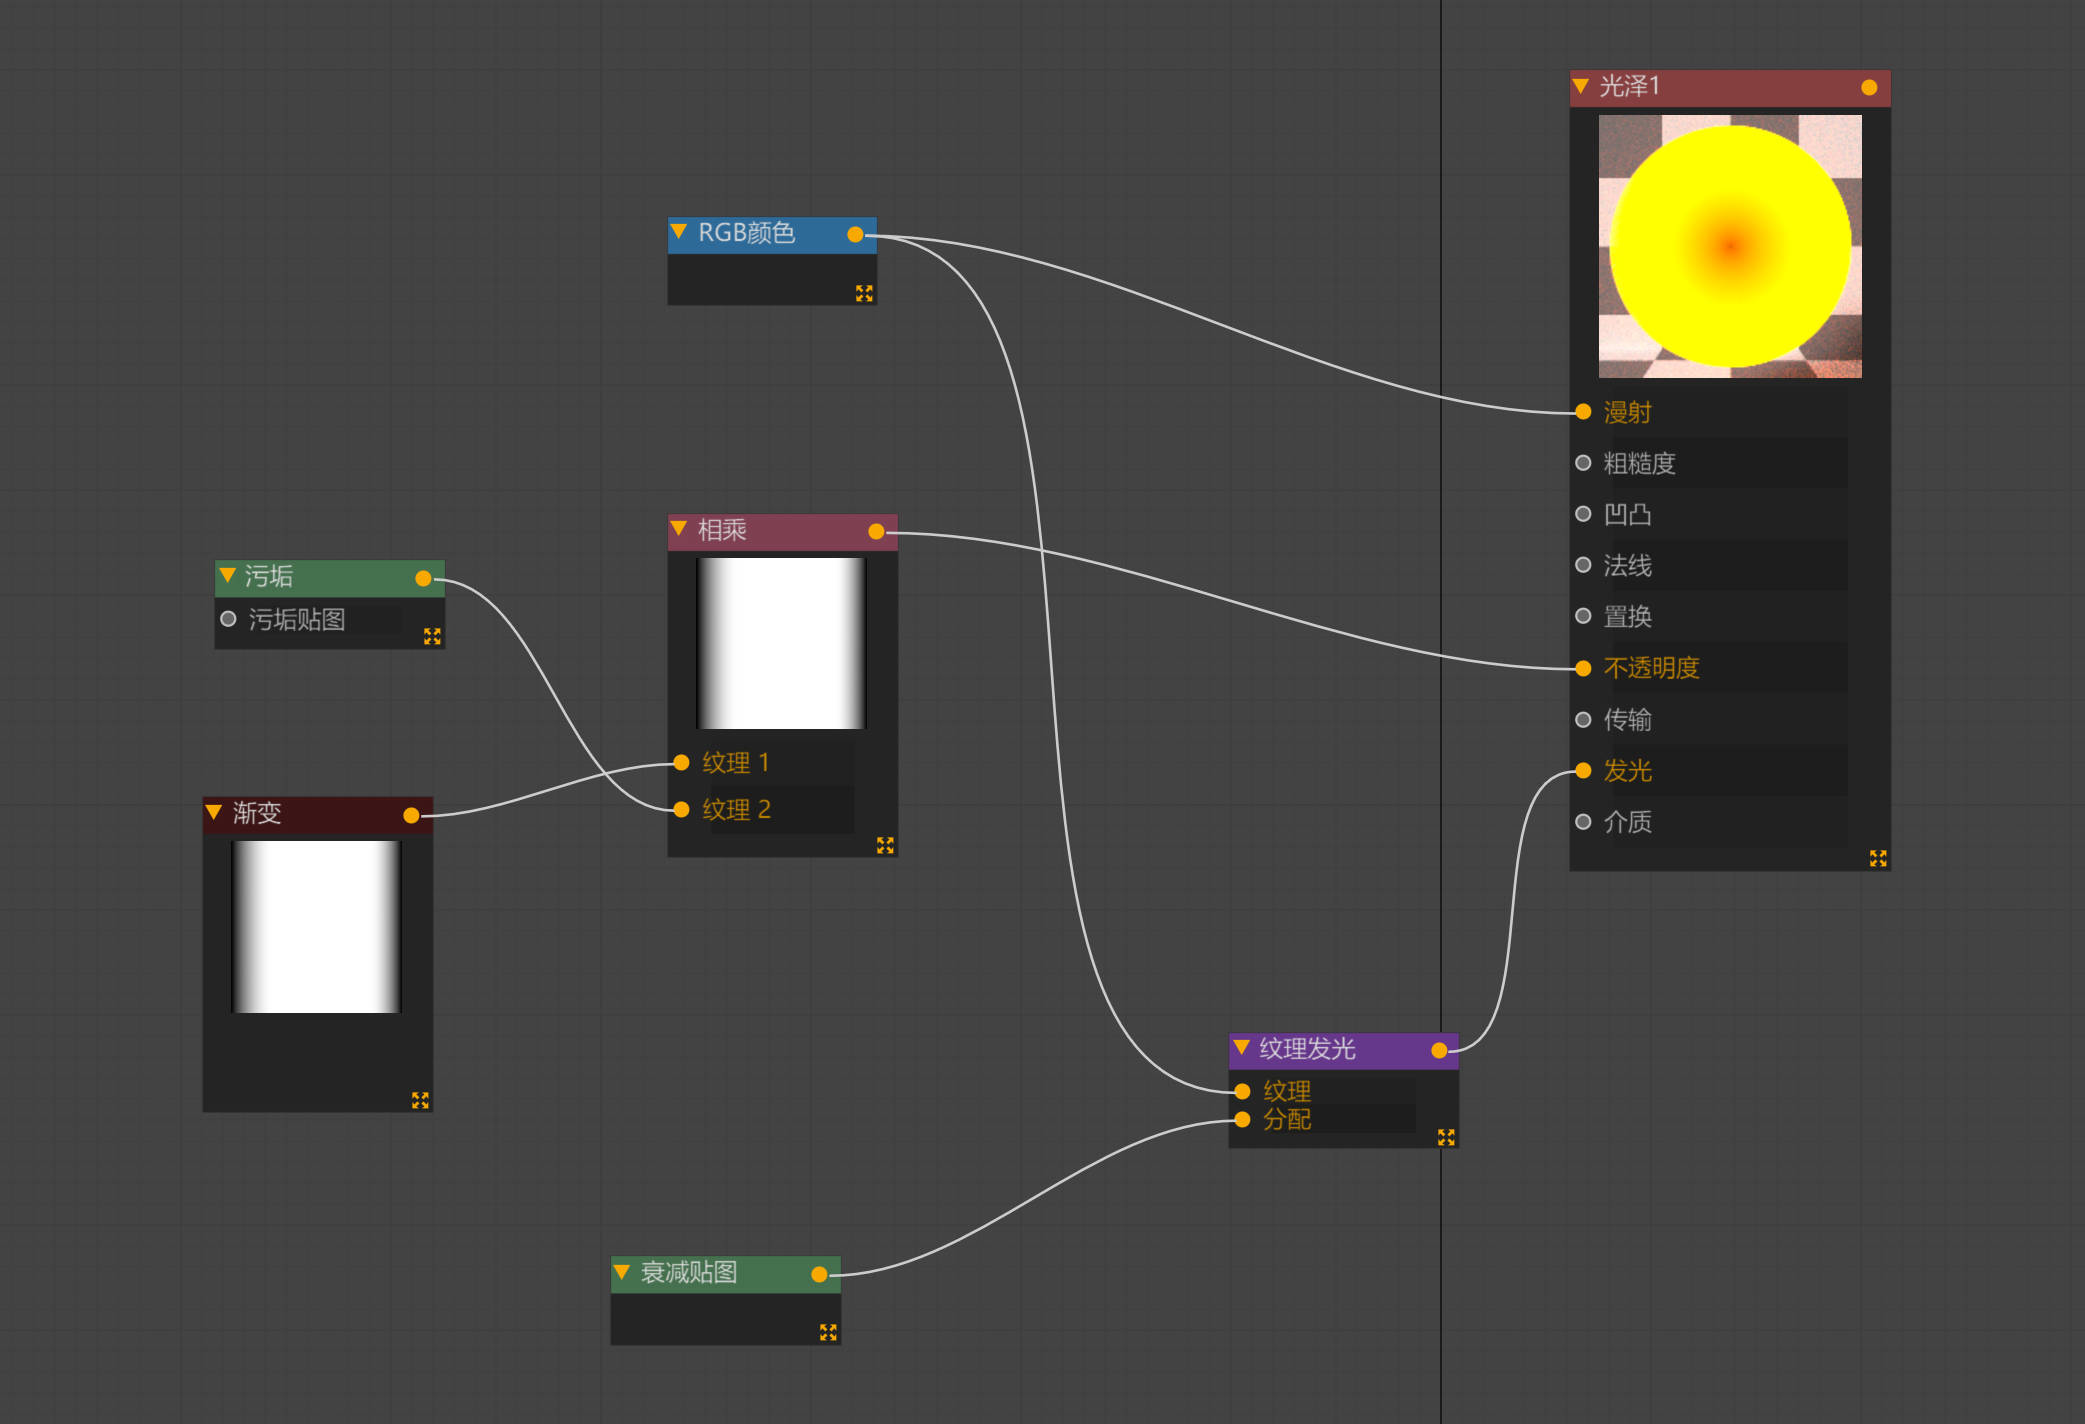Select the 污垢 node title

click(269, 576)
